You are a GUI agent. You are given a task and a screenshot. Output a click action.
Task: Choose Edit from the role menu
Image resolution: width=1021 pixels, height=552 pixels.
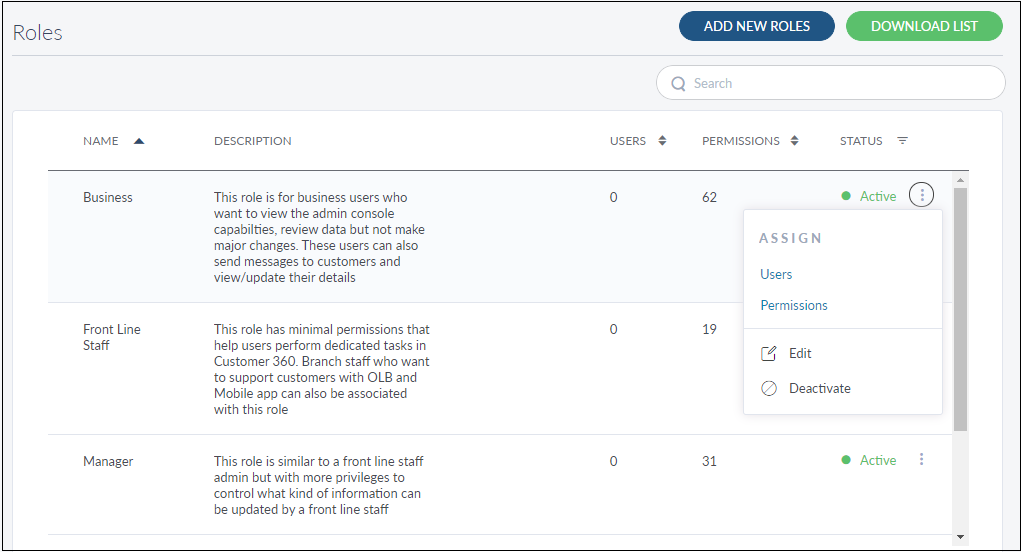pyautogui.click(x=800, y=354)
